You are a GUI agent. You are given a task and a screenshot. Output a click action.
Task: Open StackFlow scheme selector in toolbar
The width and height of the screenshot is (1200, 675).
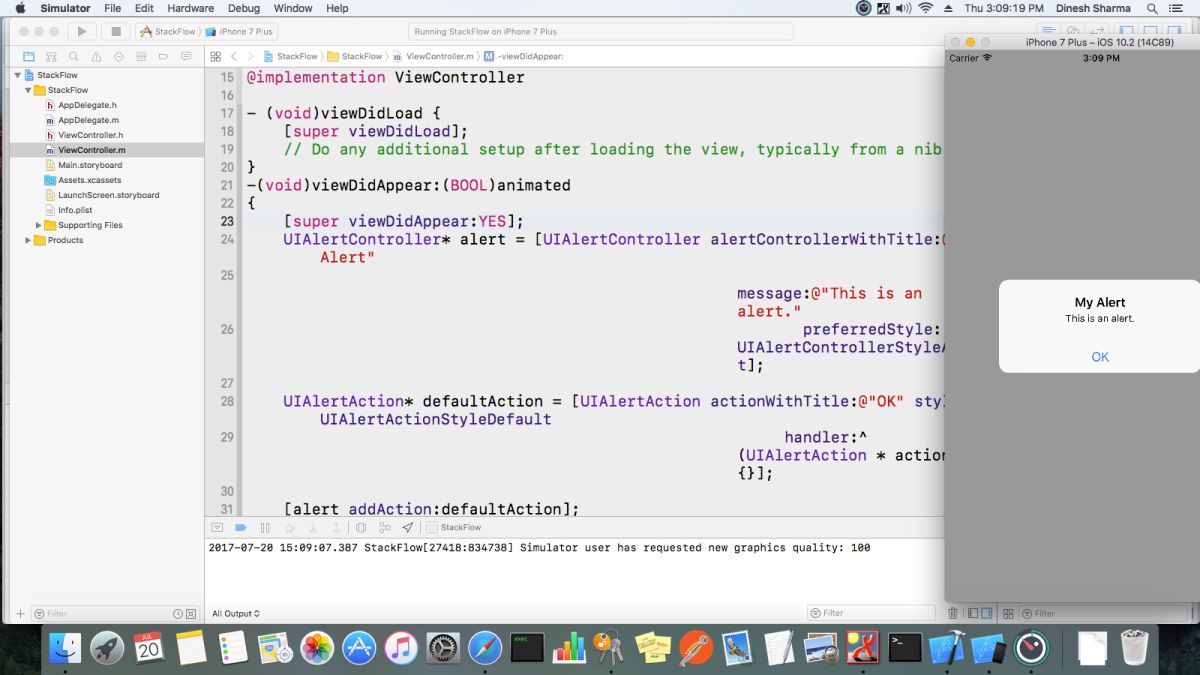168,32
